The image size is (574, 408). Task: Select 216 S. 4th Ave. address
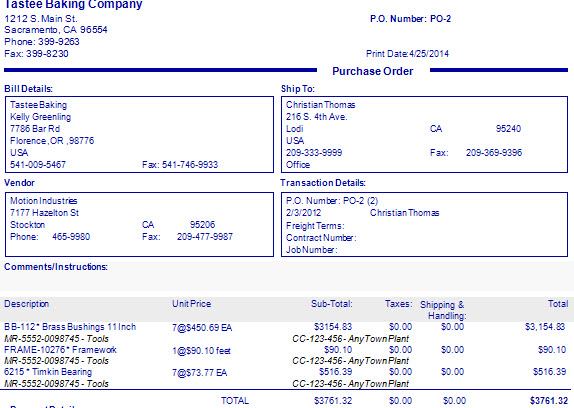point(316,117)
